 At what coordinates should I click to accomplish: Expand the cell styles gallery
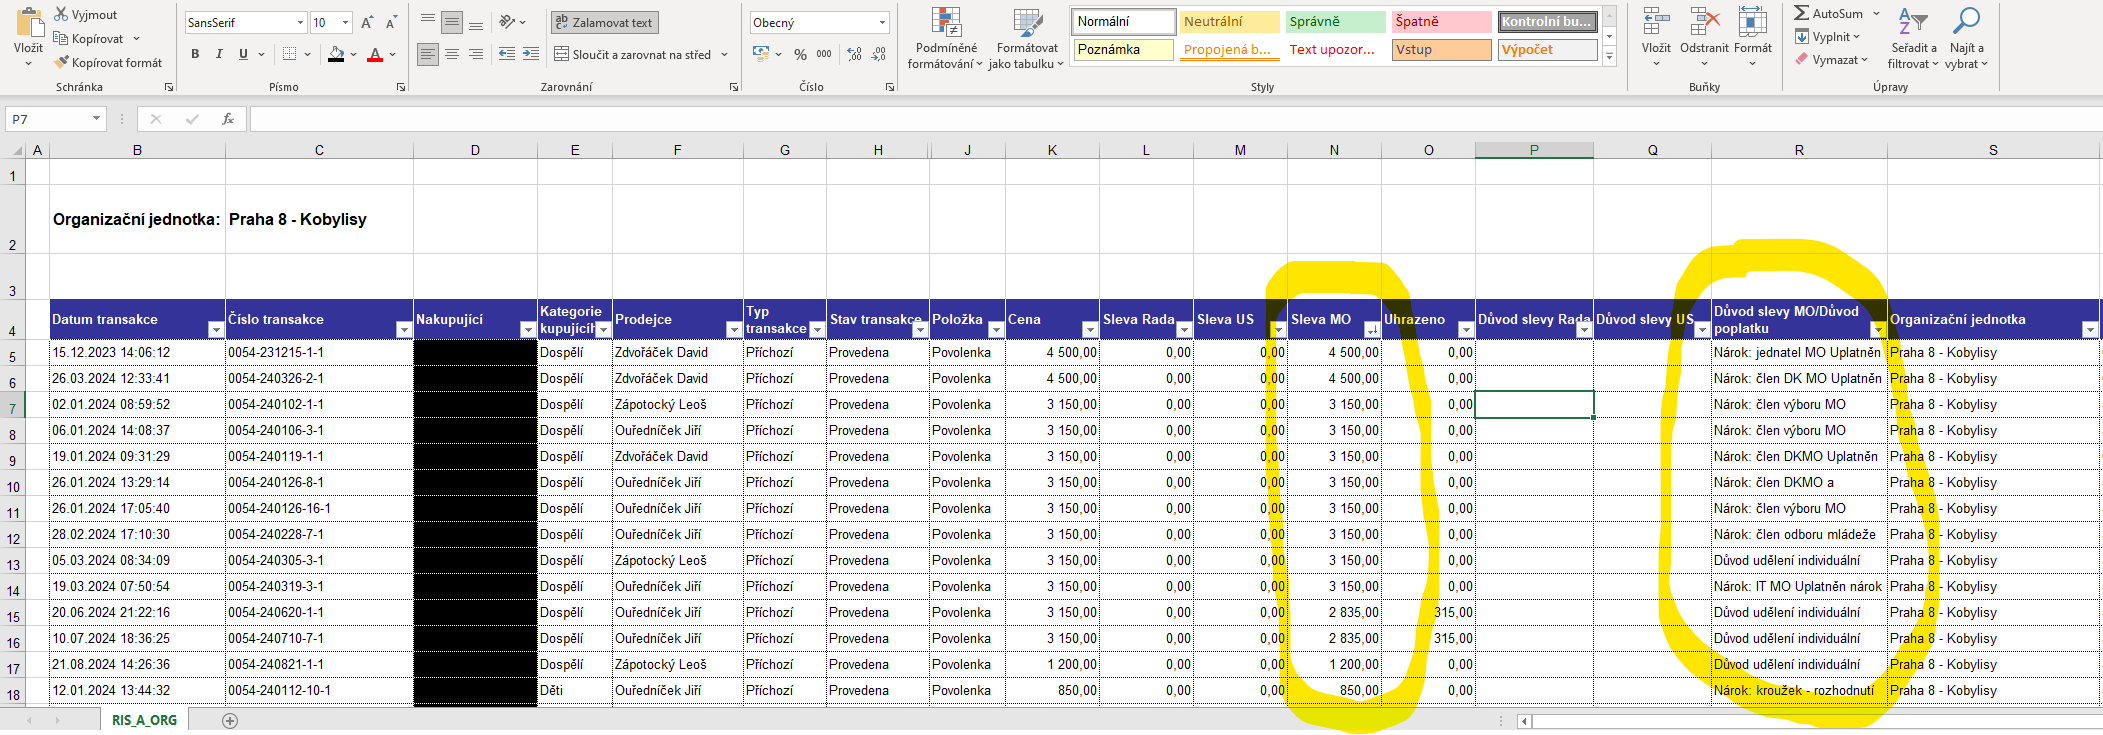(1609, 57)
